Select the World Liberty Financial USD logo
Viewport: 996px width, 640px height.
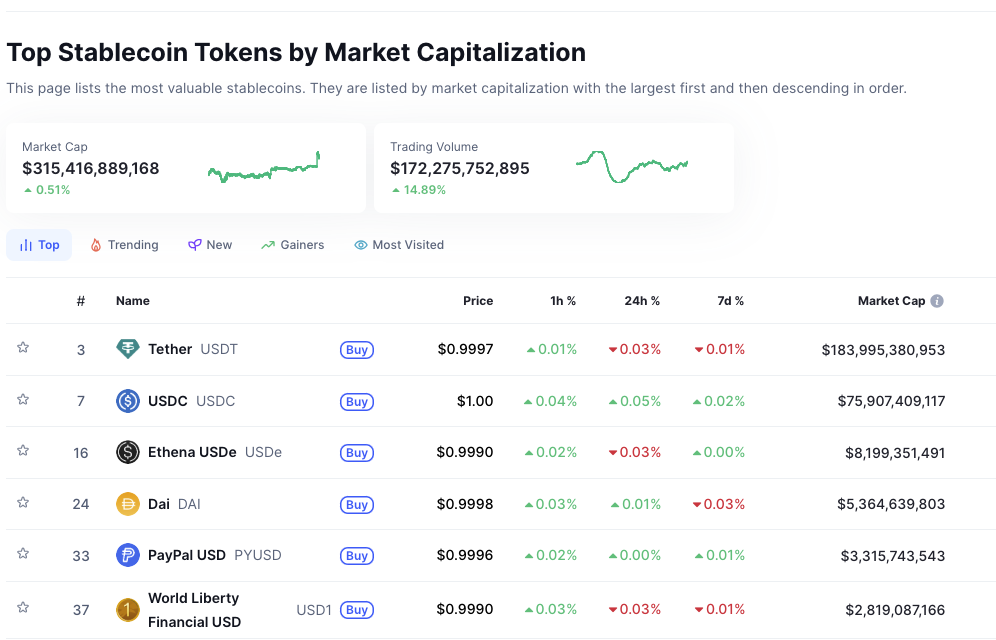coord(130,609)
